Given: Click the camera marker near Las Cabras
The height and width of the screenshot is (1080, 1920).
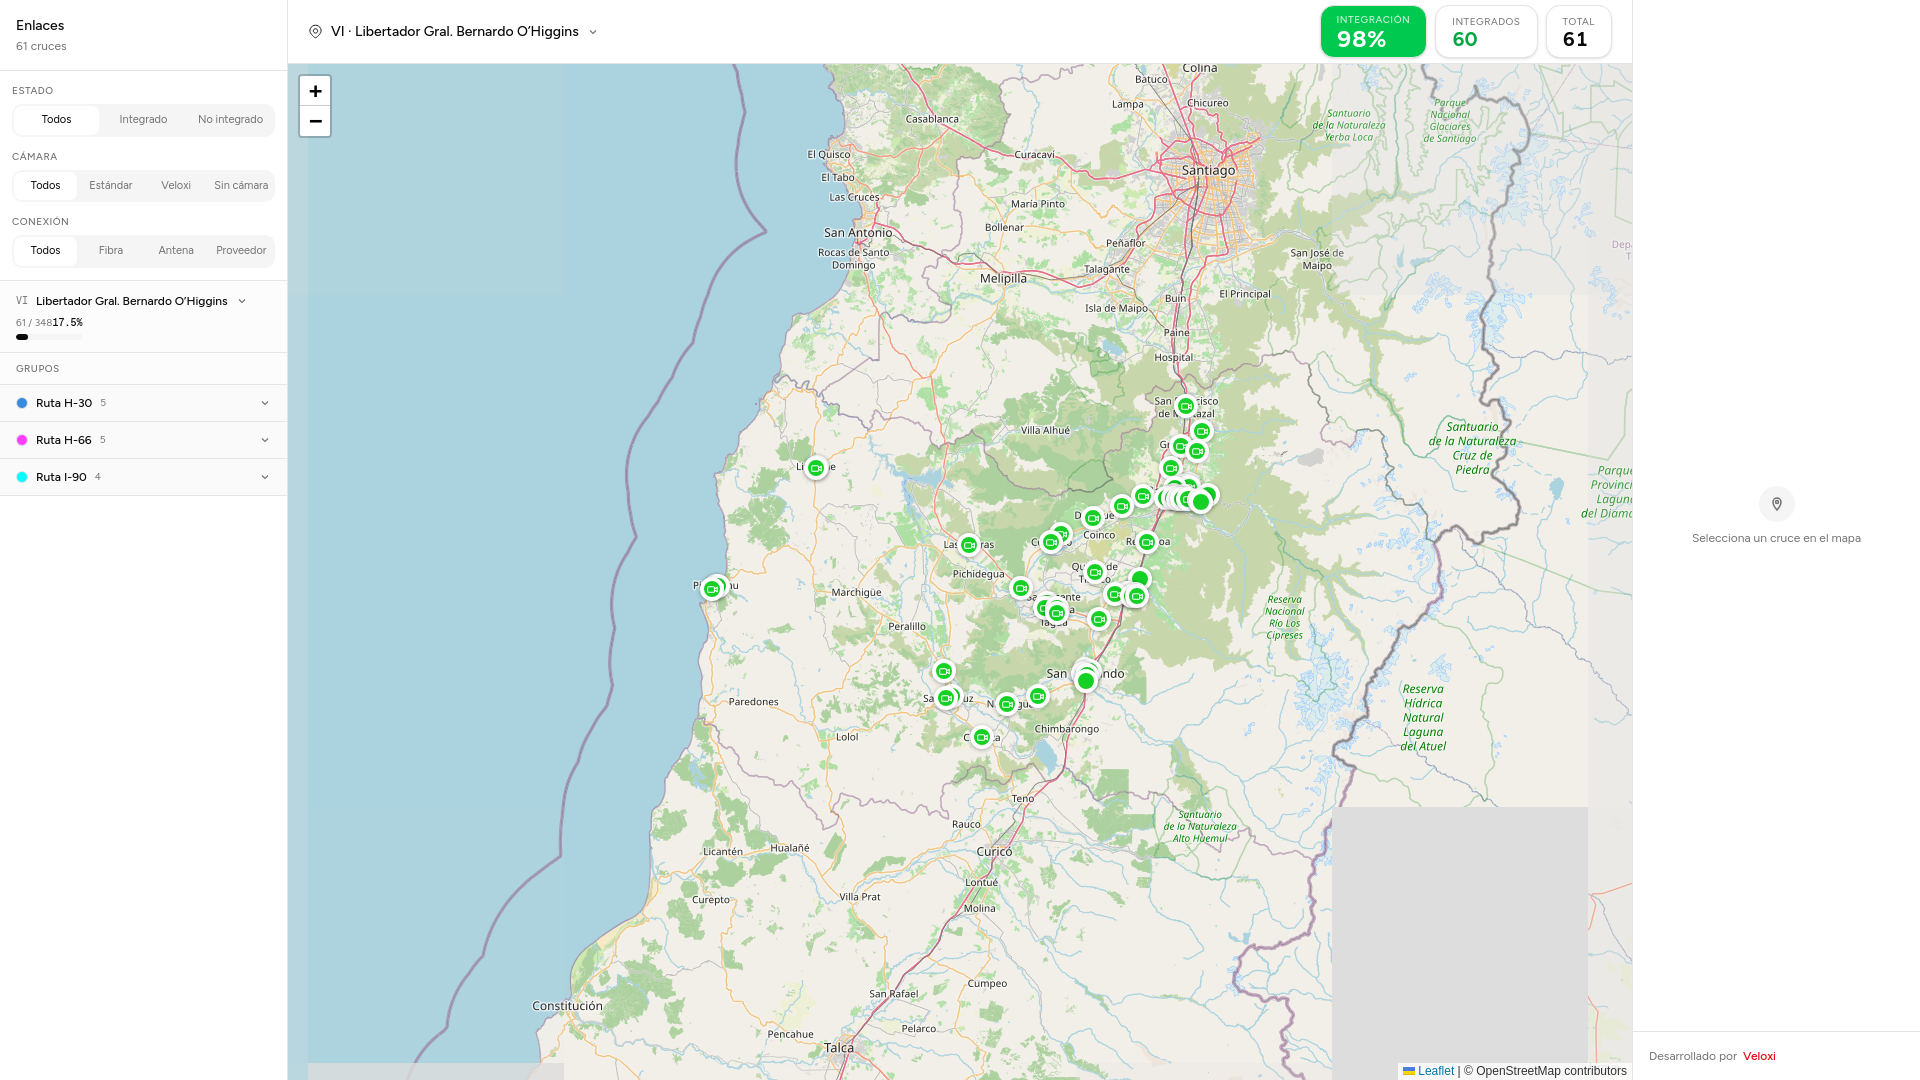Looking at the screenshot, I should pos(968,545).
